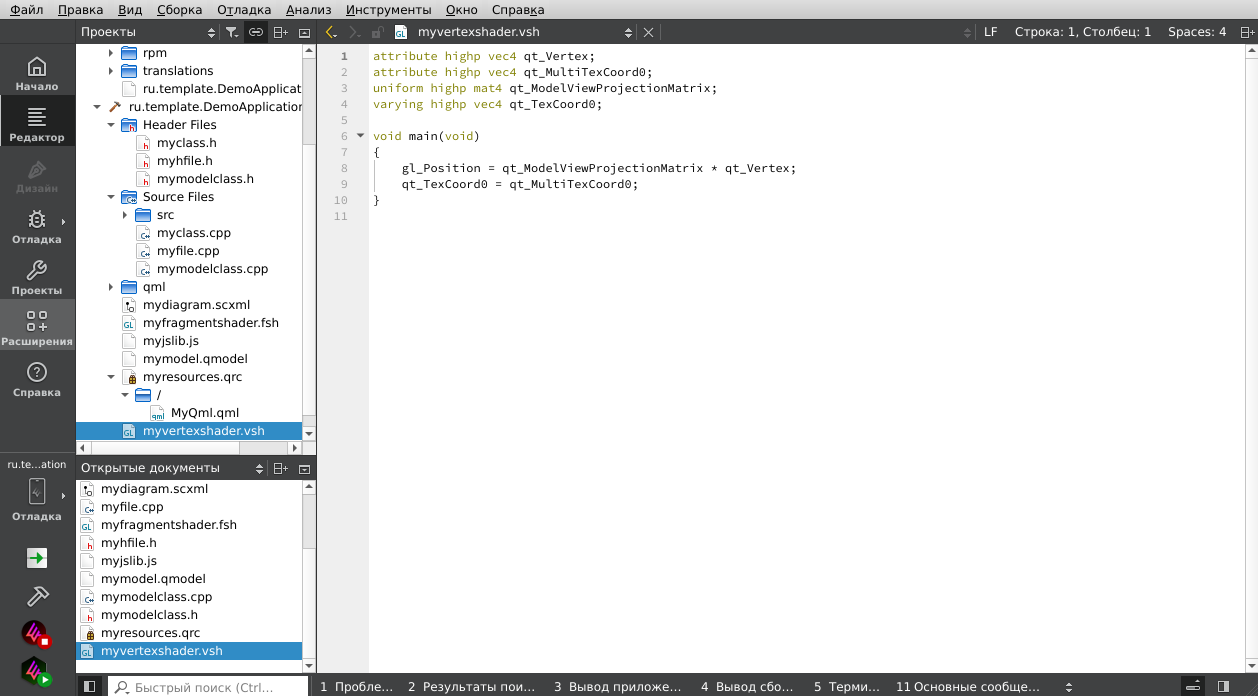Click the filter tree icon in Проекты panel
The width and height of the screenshot is (1258, 696).
[x=232, y=32]
